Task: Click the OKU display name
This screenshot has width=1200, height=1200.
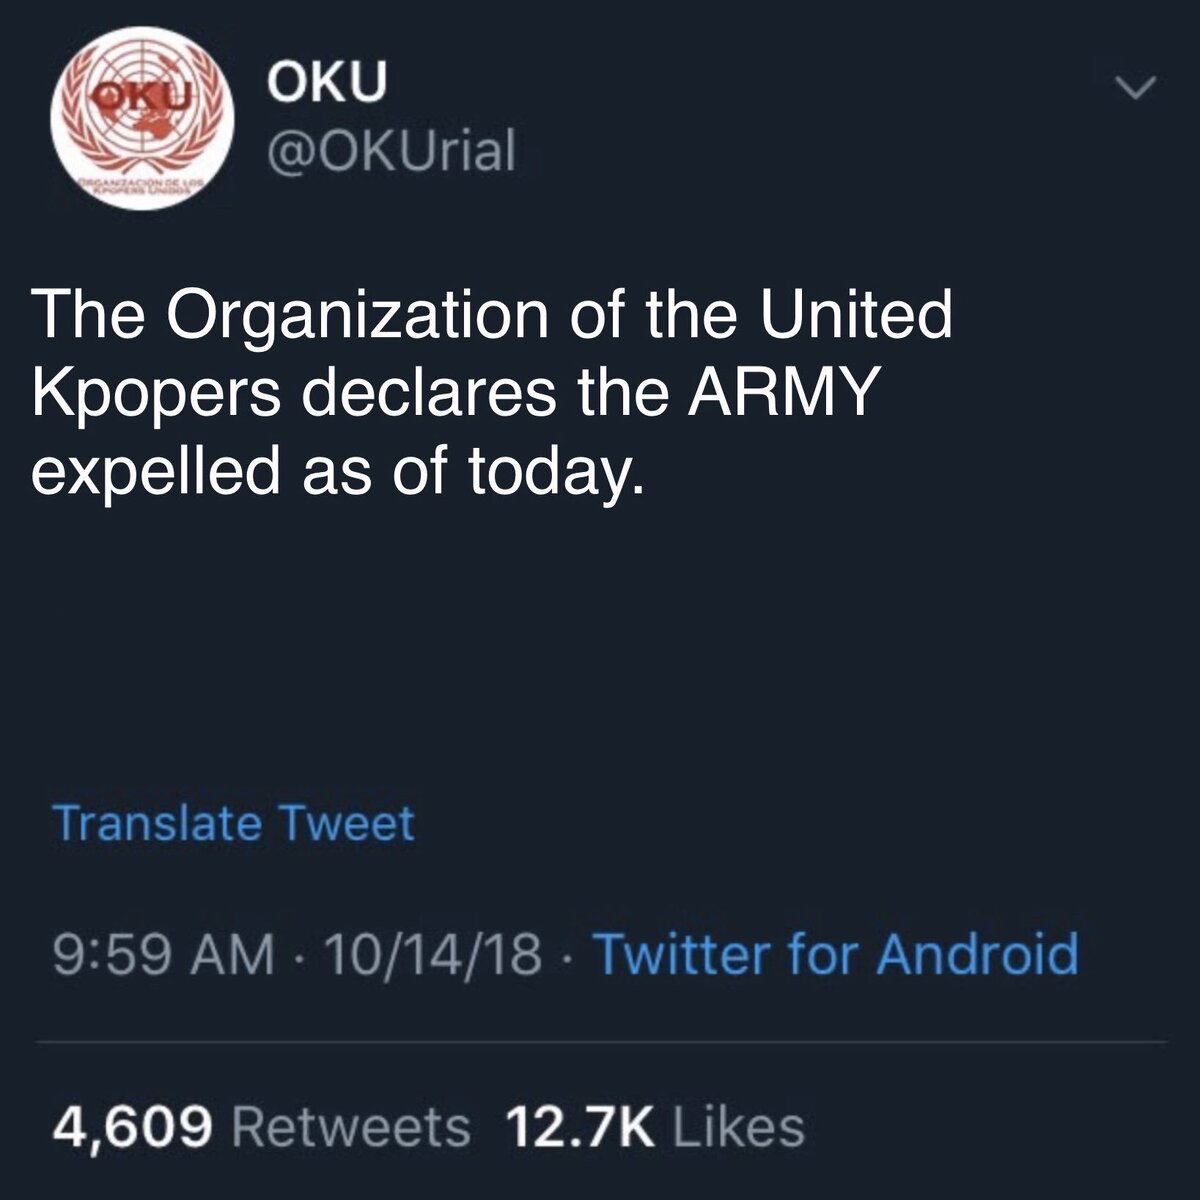Action: click(x=325, y=84)
